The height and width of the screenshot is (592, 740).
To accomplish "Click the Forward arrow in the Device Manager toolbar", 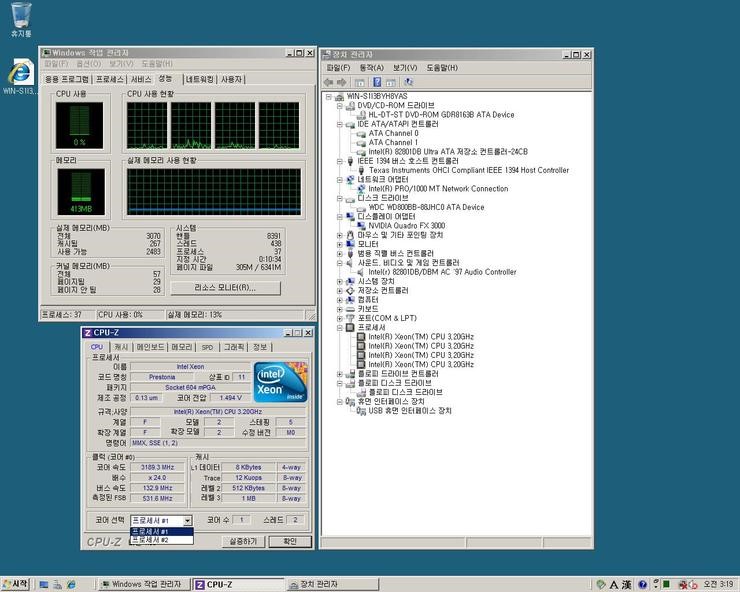I will pos(342,82).
